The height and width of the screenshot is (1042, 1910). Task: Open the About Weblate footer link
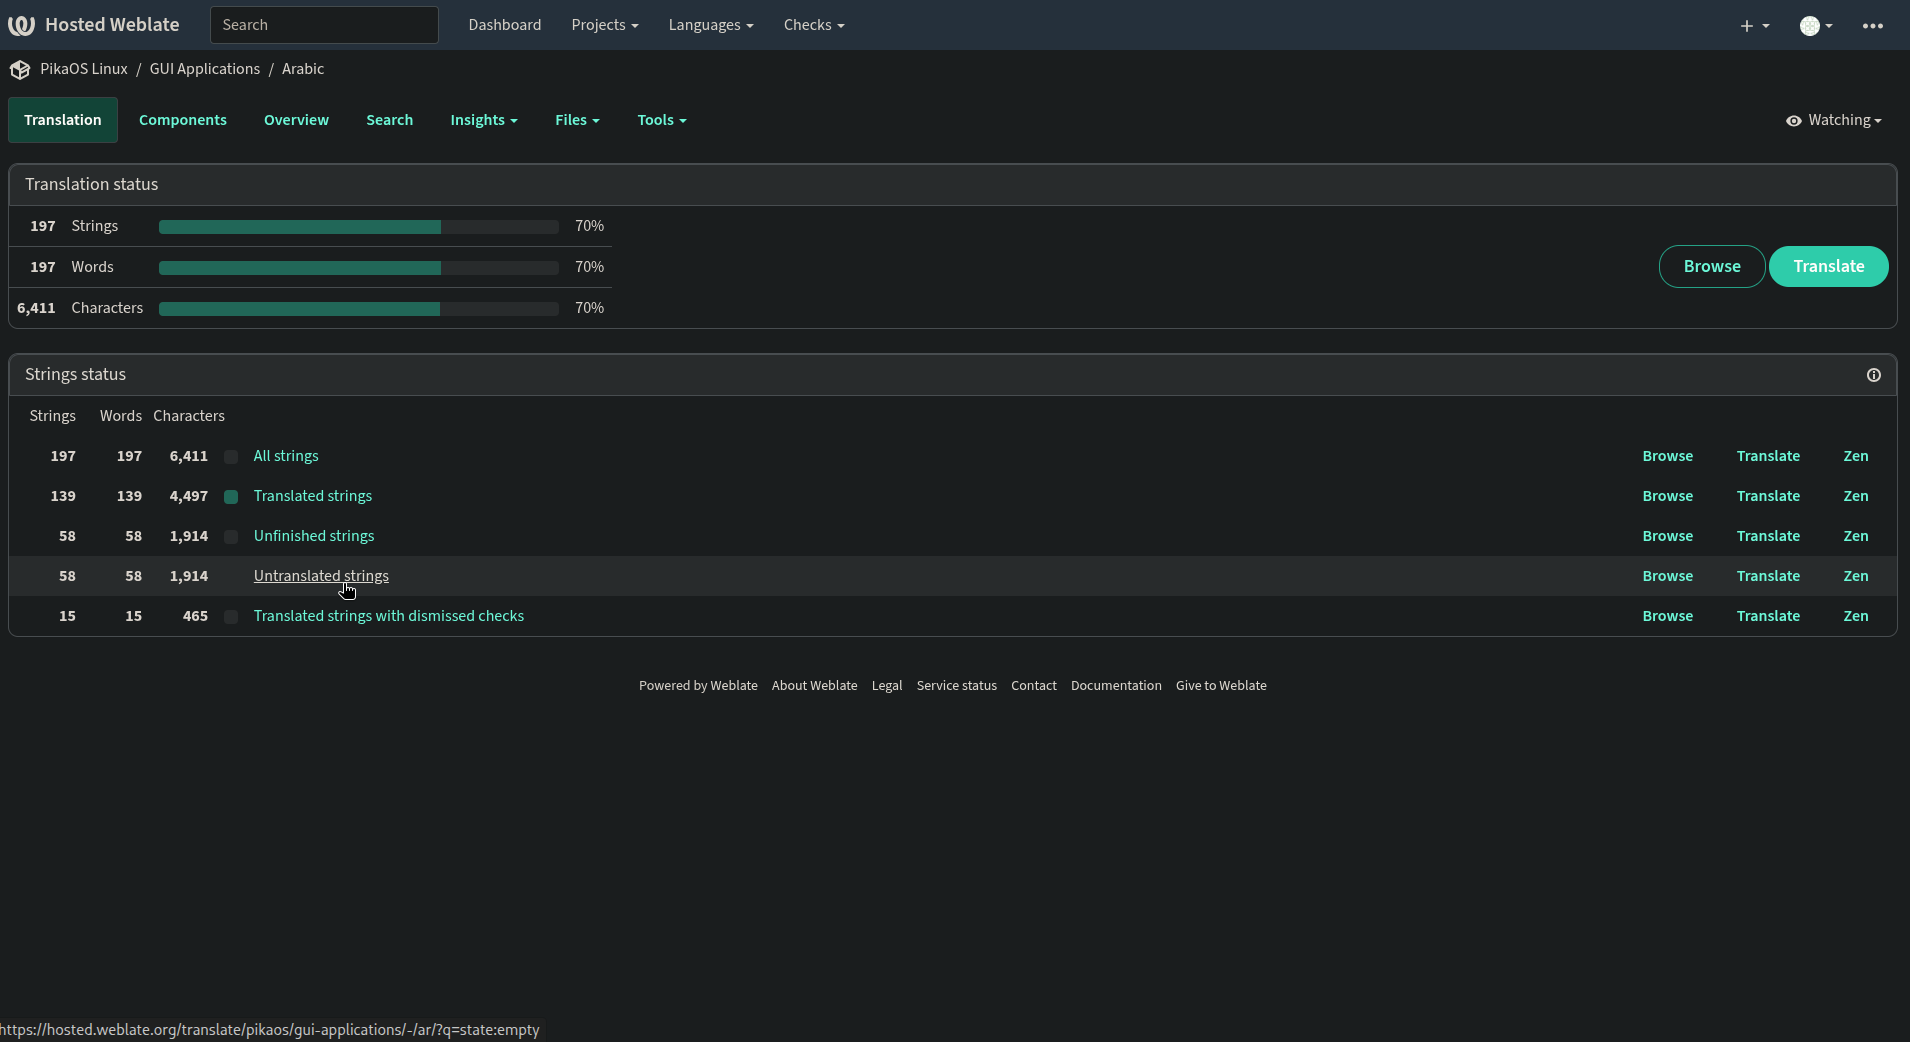[814, 686]
